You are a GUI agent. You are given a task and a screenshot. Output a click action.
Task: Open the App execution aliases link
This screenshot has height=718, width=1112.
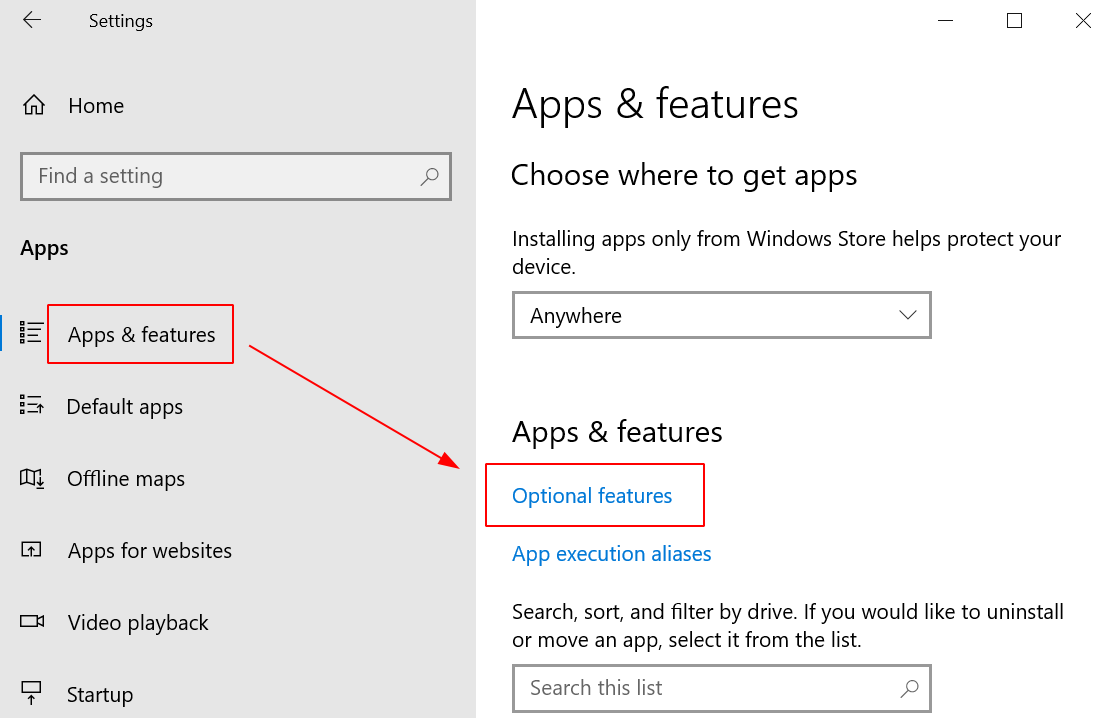pos(611,554)
